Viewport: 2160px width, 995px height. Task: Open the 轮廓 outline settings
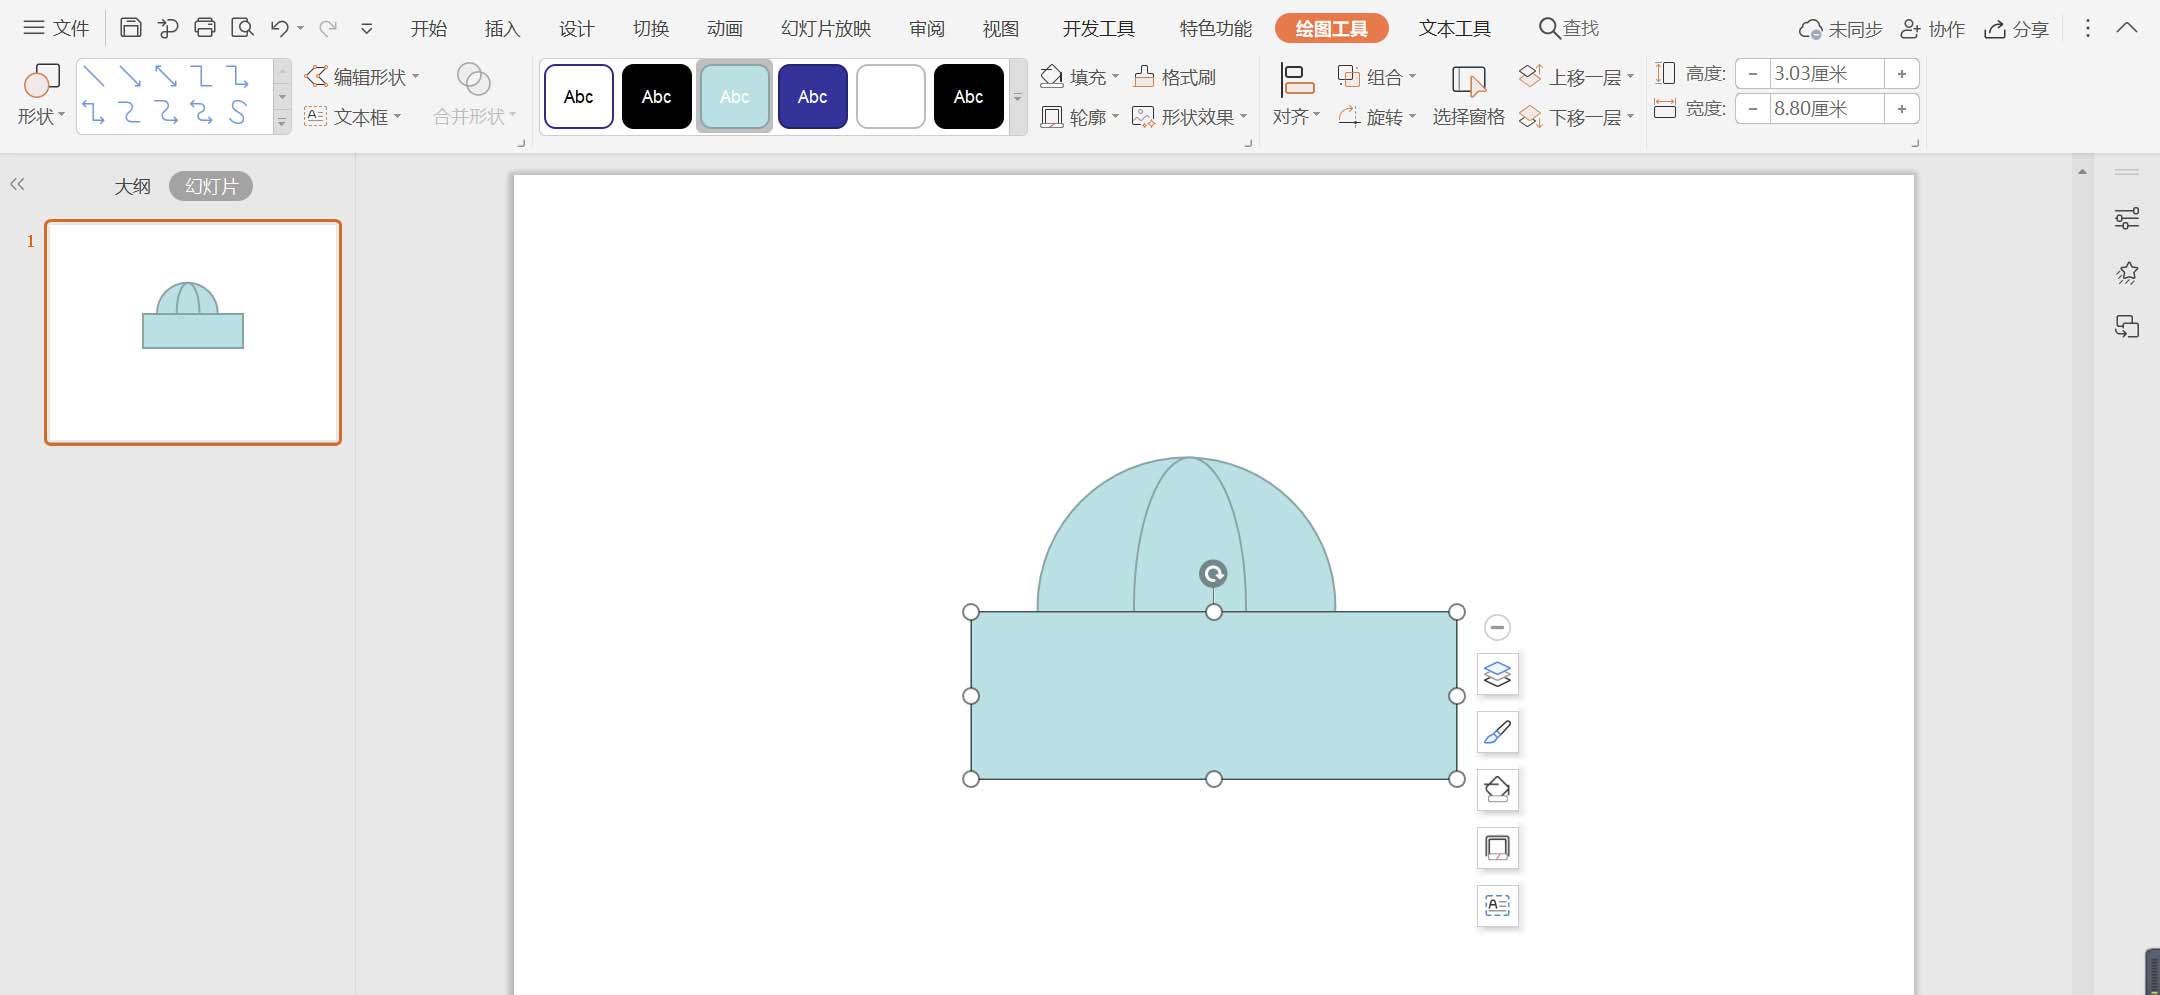(x=1080, y=117)
